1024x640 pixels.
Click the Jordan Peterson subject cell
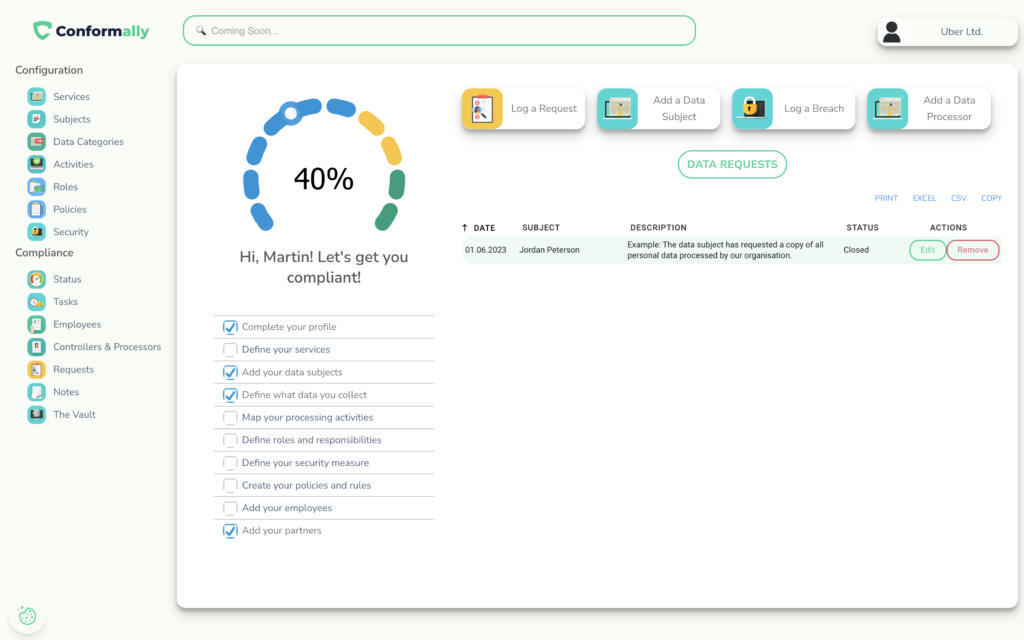click(549, 250)
